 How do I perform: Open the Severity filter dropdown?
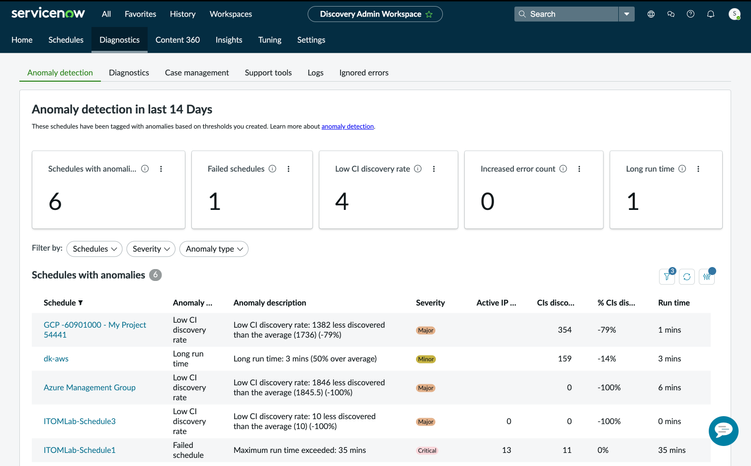click(151, 249)
